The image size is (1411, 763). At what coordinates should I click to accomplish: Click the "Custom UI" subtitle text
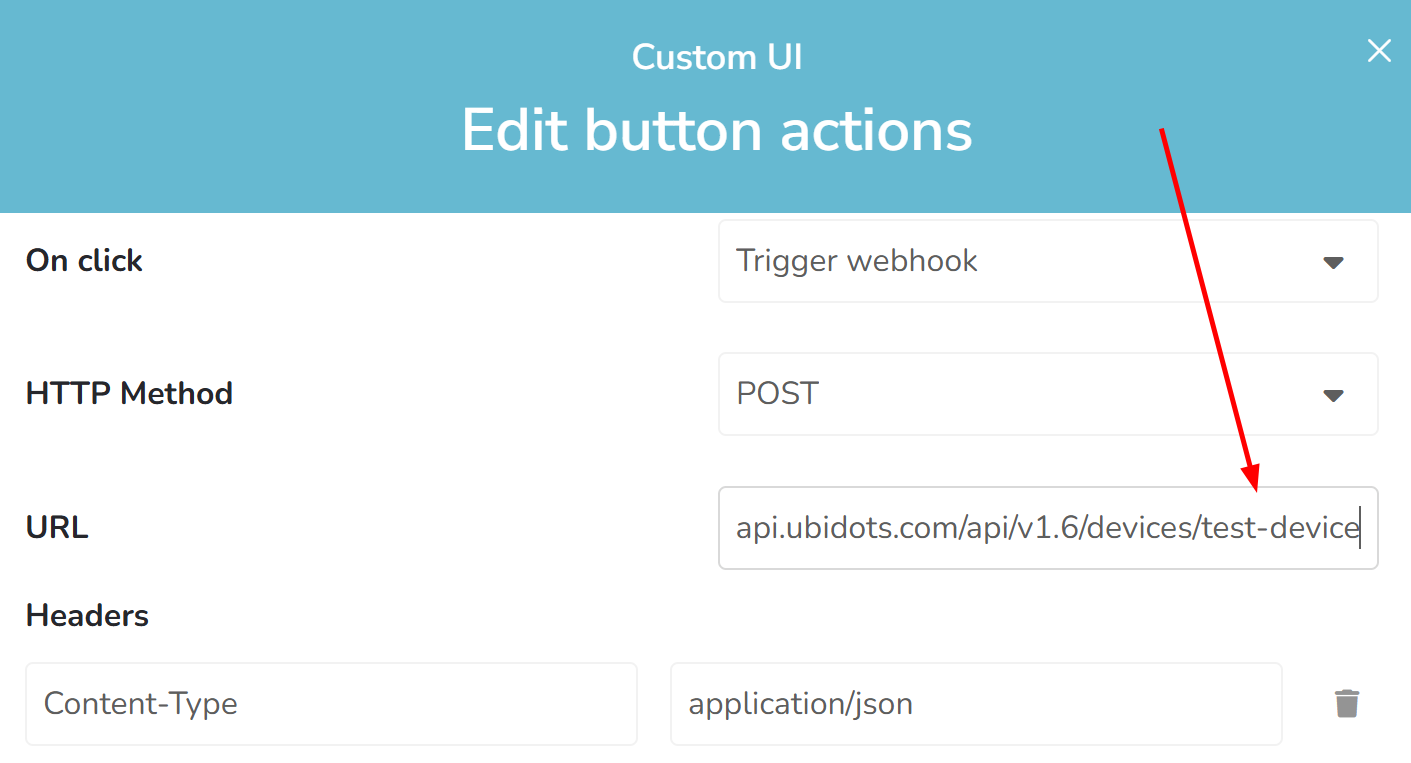[x=716, y=57]
